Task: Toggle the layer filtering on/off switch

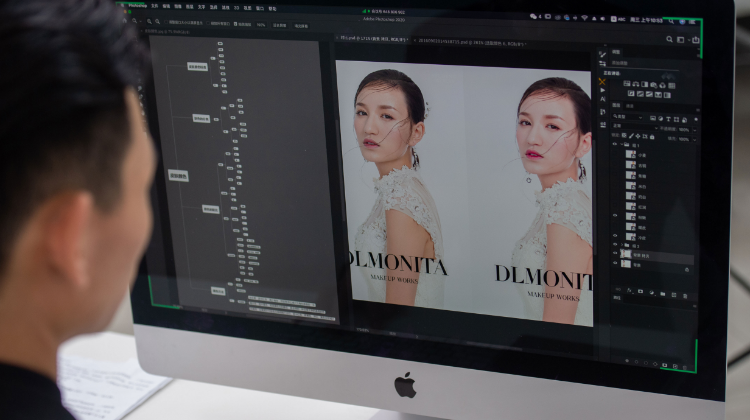Action: click(696, 120)
